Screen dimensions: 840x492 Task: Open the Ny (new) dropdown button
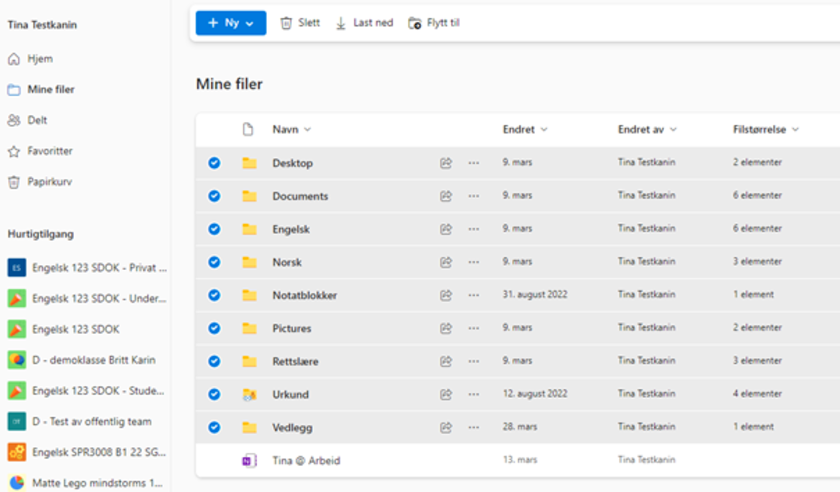point(231,23)
